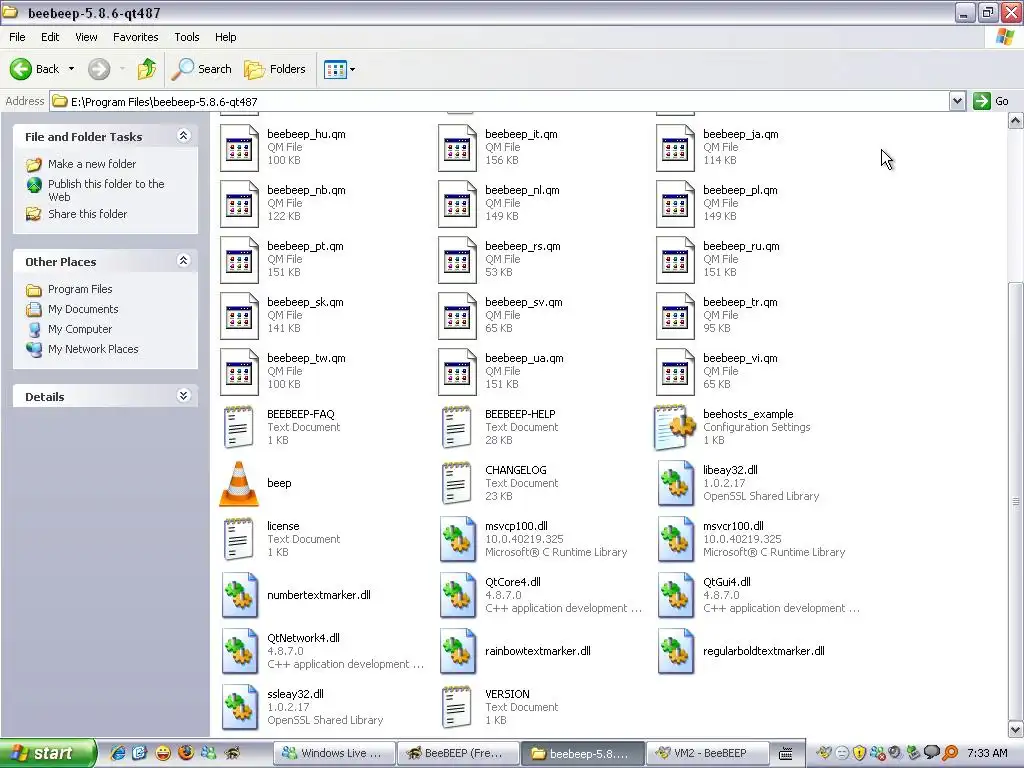Go to My Network Places
This screenshot has height=768, width=1024.
93,349
